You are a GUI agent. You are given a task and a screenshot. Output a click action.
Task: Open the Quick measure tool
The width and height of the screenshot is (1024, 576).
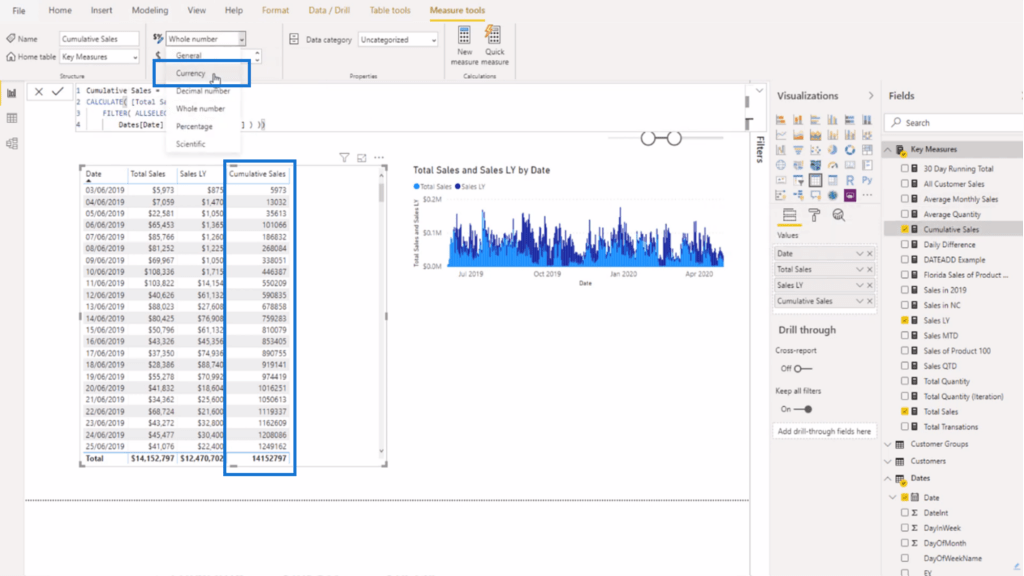(494, 45)
